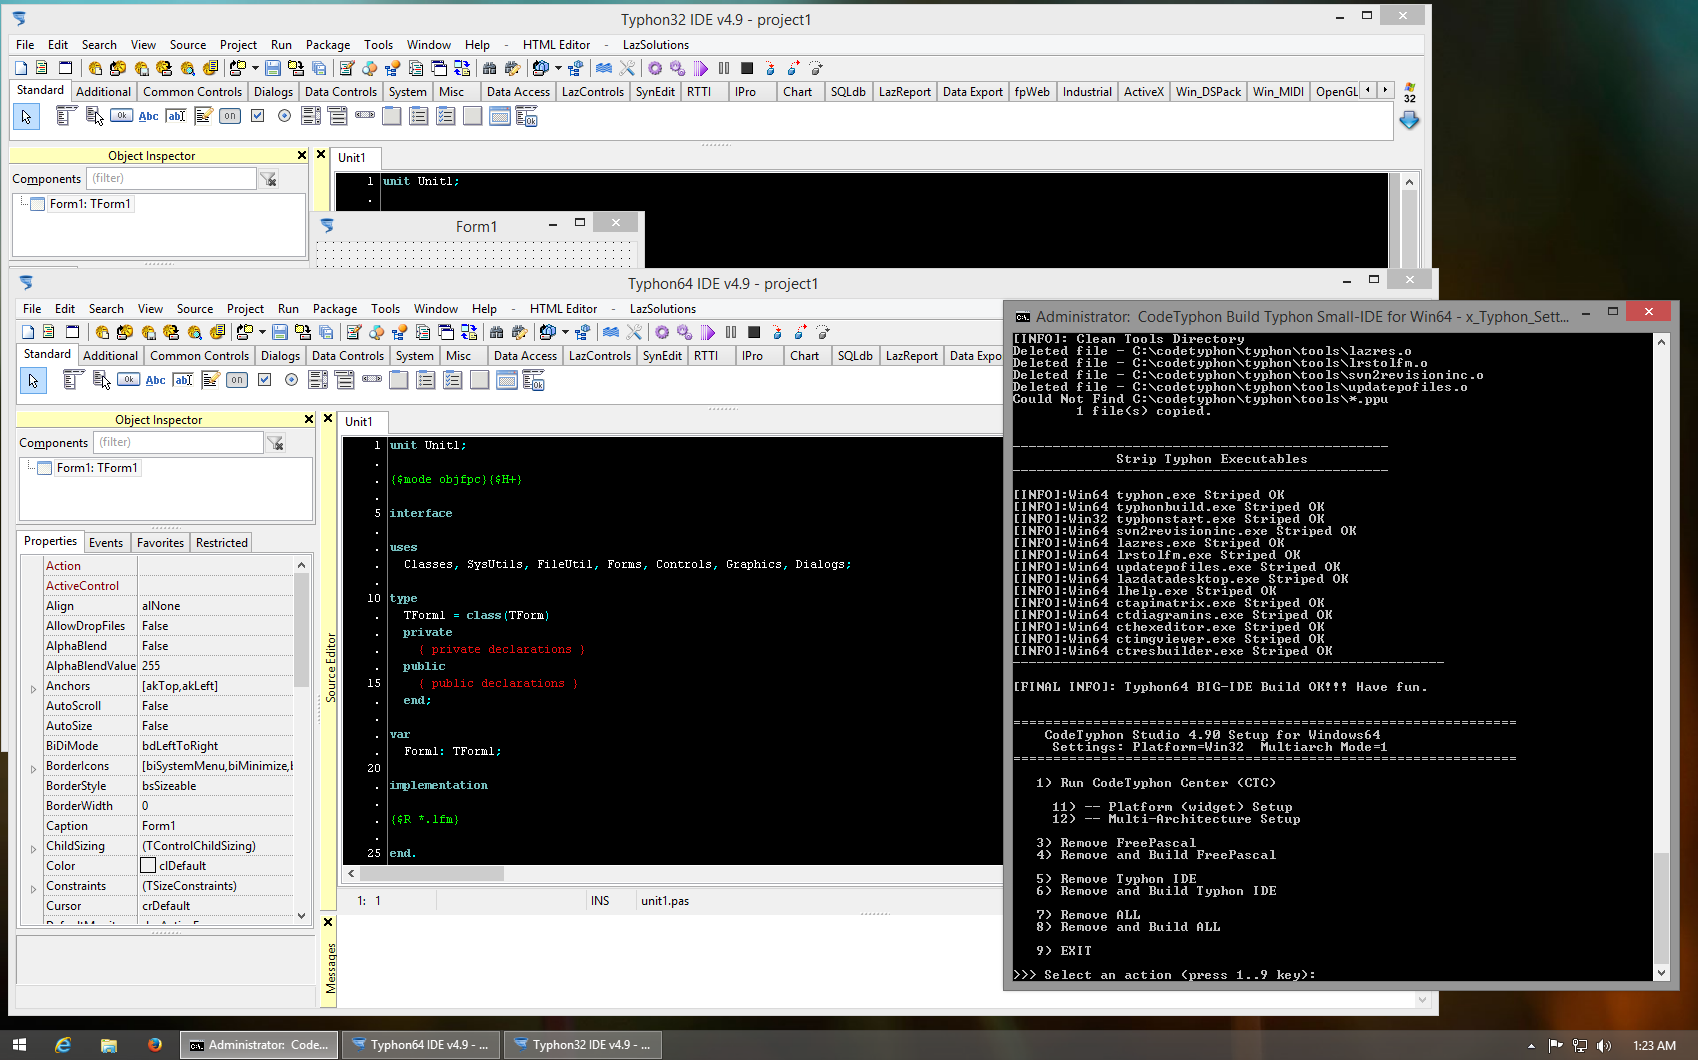Select Form1: TForm1 in Typhon64 component tree
The height and width of the screenshot is (1060, 1698).
(97, 468)
